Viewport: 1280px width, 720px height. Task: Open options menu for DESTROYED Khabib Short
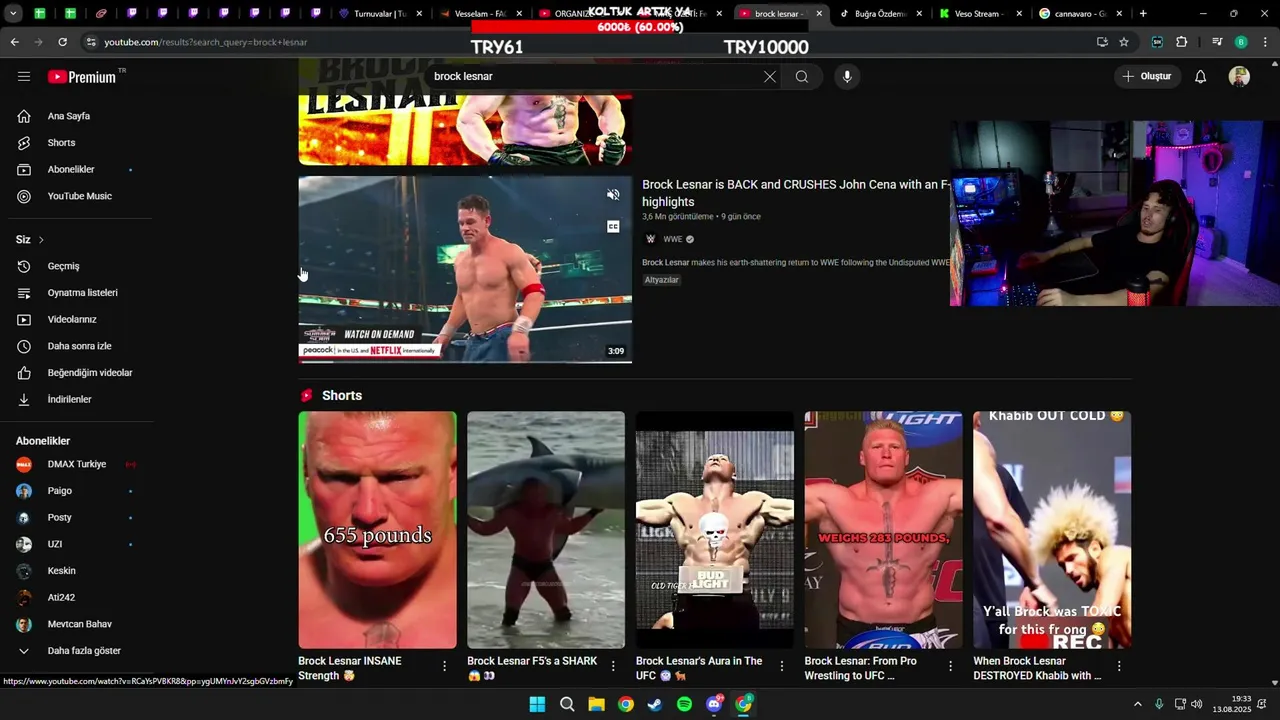pyautogui.click(x=1119, y=666)
